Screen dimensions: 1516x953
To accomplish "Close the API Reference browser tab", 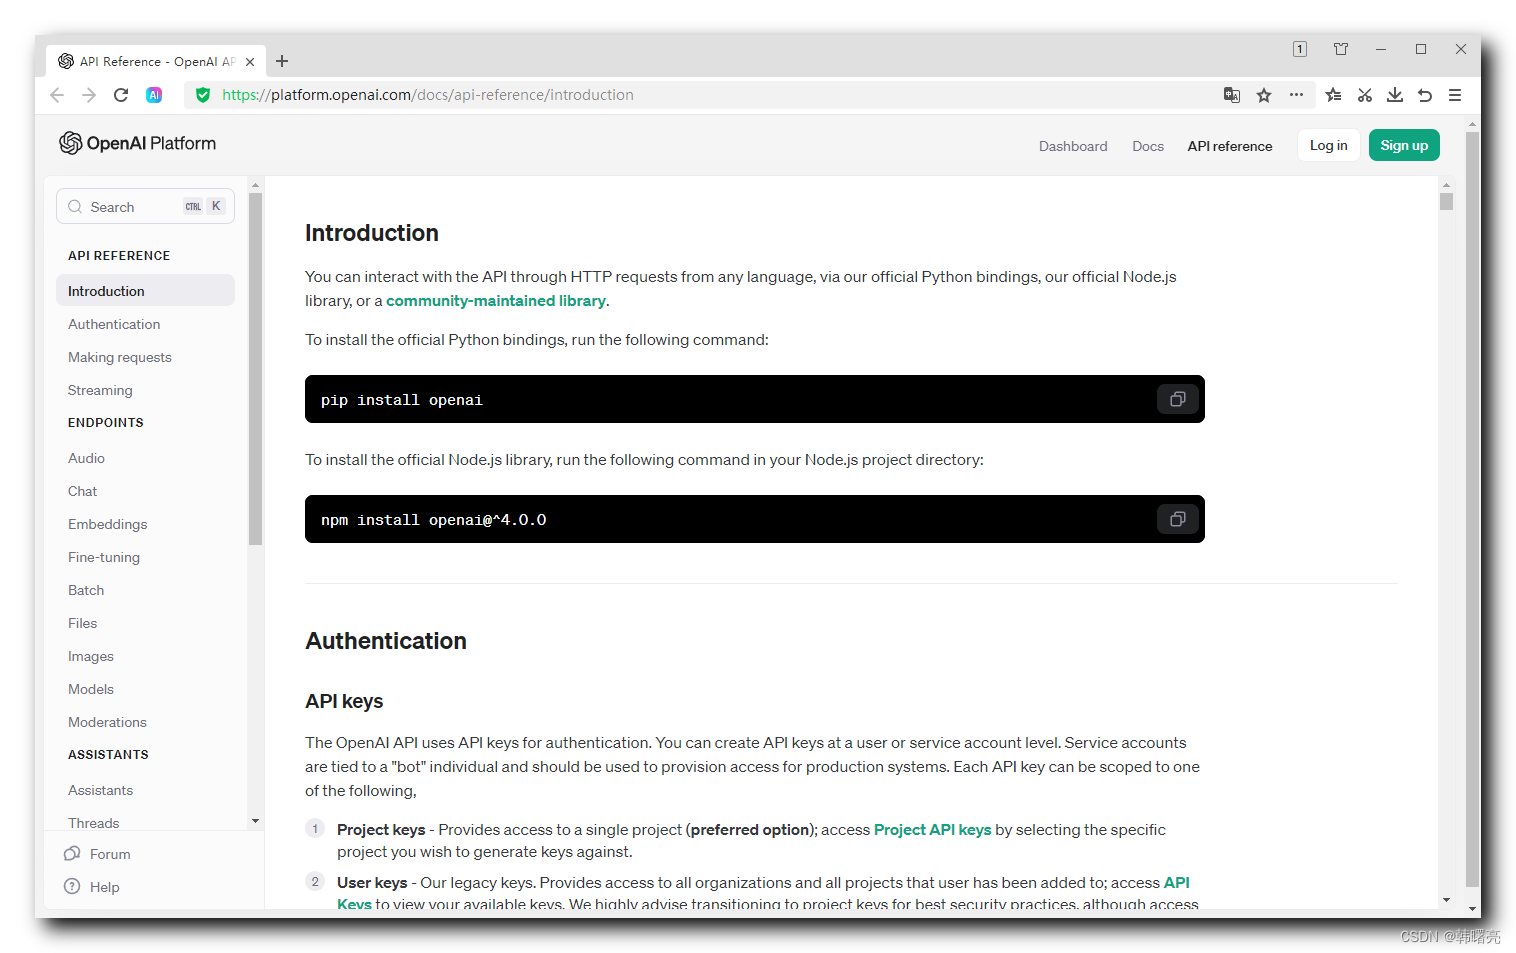I will coord(250,62).
